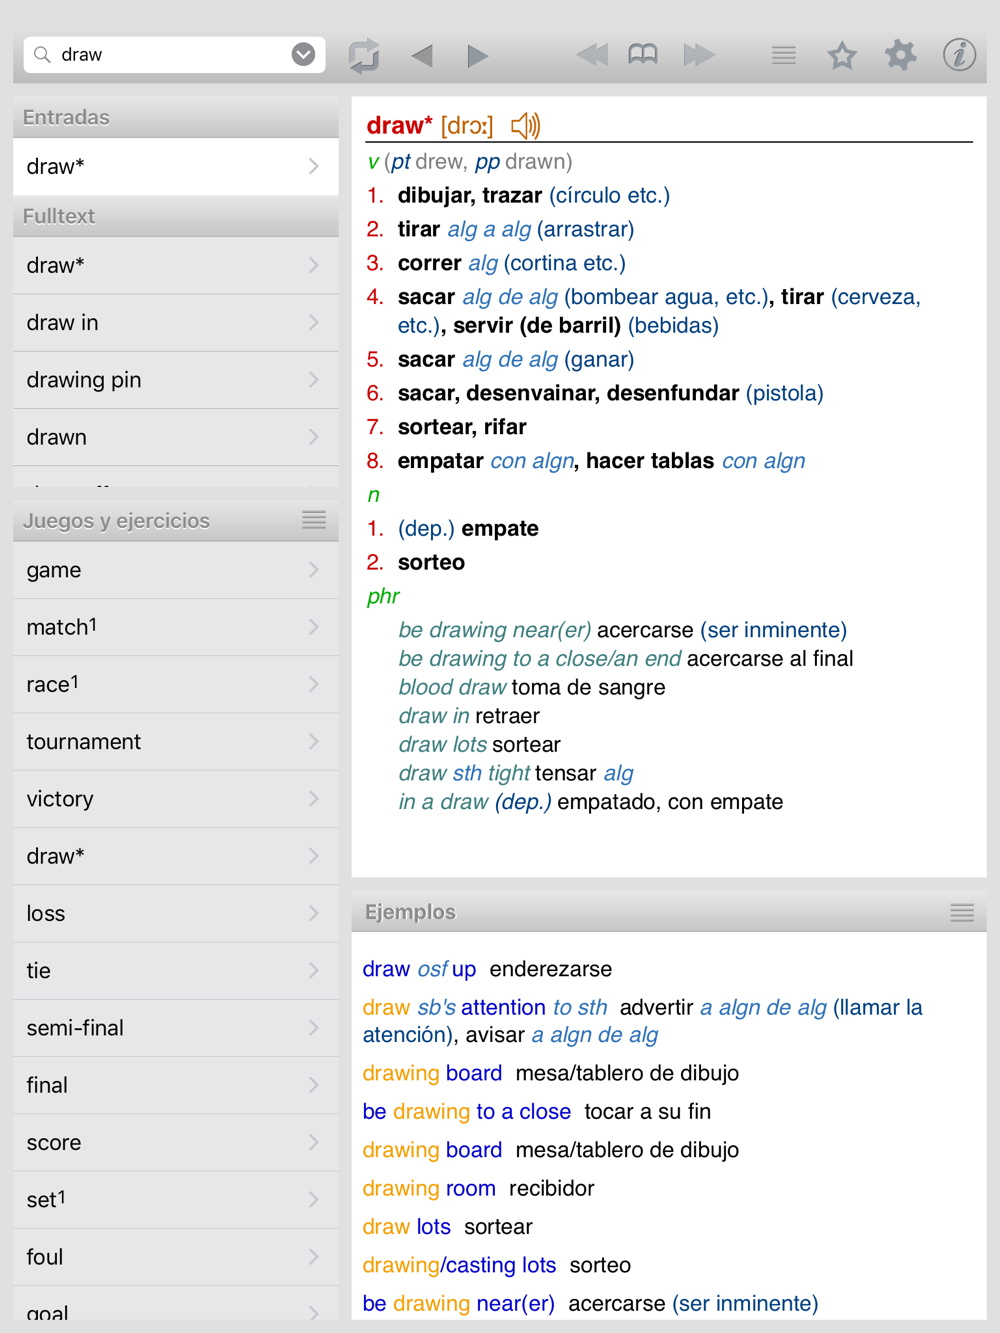Select 'set1' in the word list
The height and width of the screenshot is (1333, 1000).
tap(176, 1199)
